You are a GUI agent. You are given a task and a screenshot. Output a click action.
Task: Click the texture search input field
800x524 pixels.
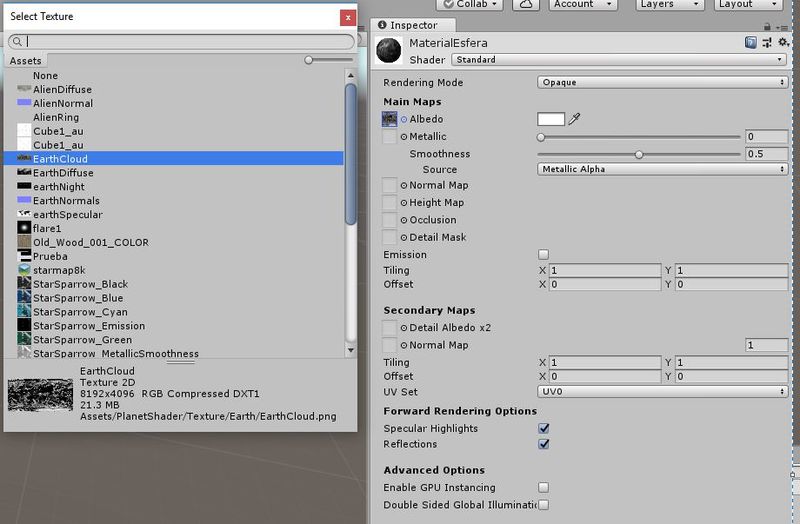[181, 41]
